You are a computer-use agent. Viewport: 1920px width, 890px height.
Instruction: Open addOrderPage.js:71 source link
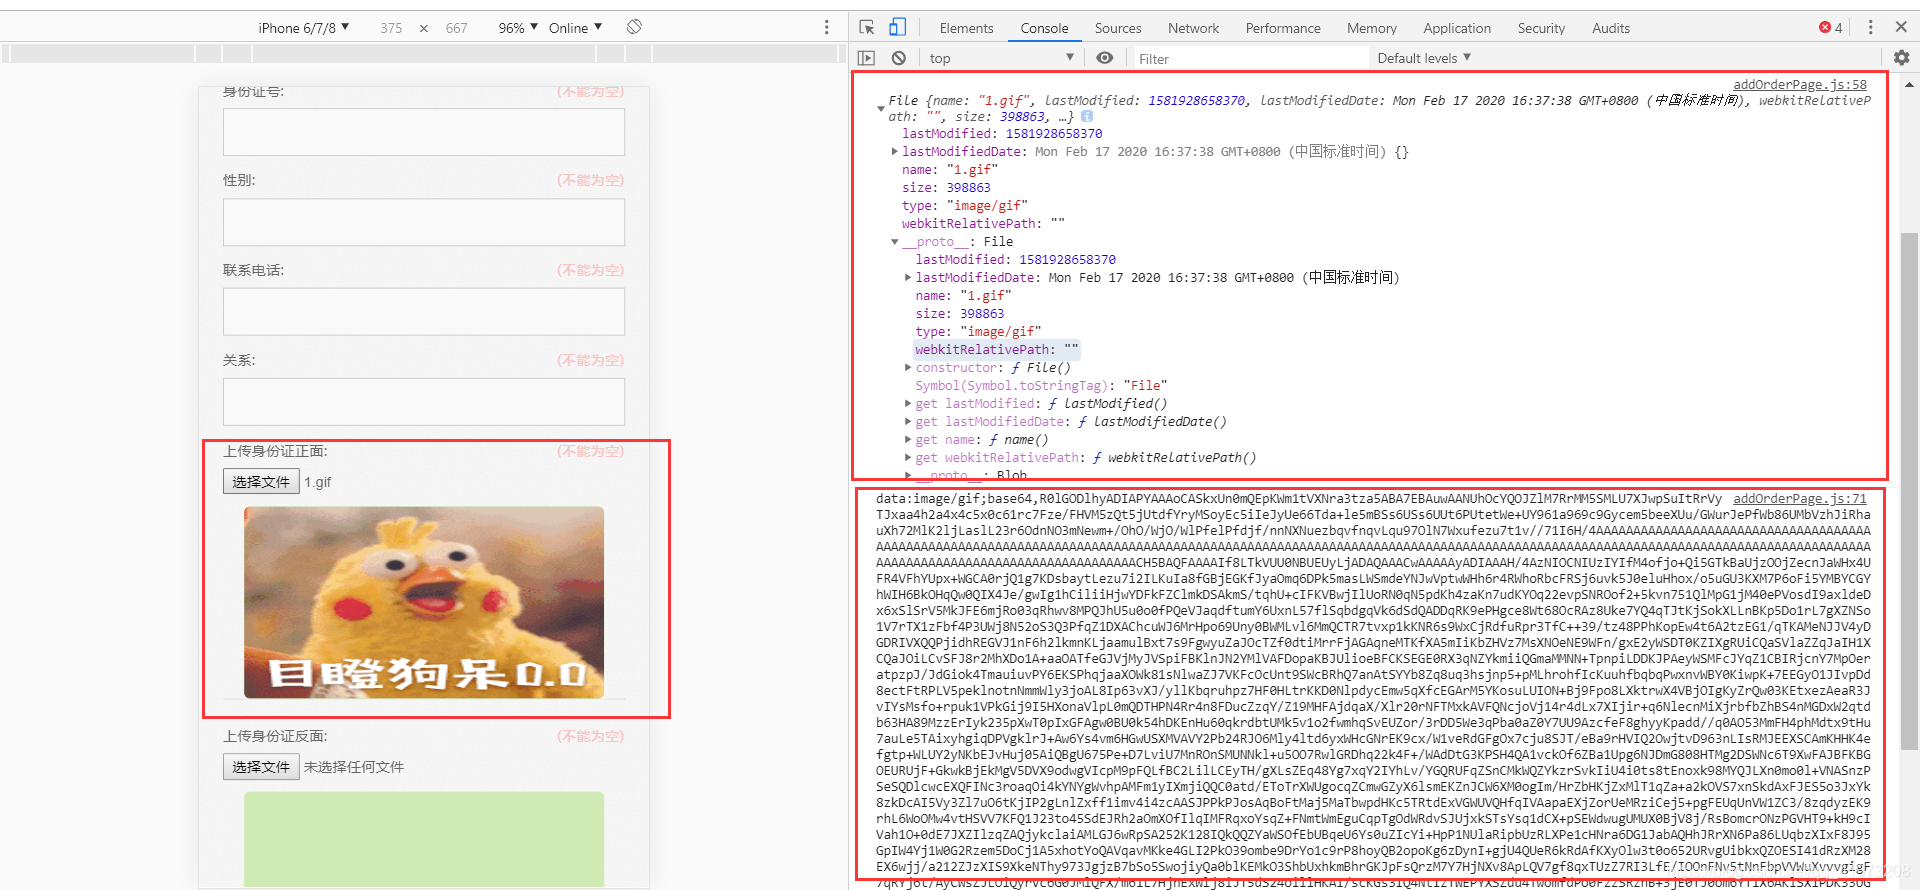(1800, 499)
